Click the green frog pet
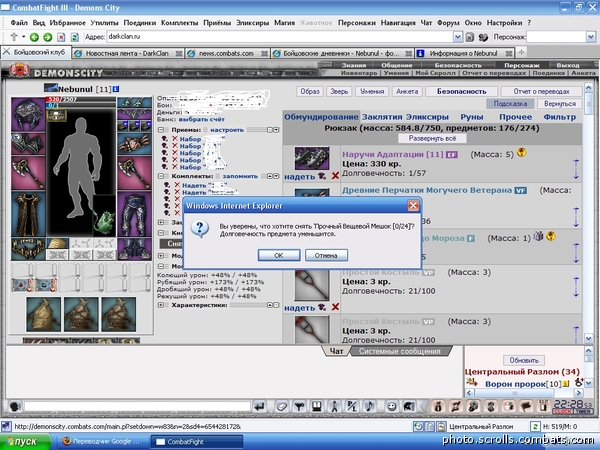 click(104, 223)
